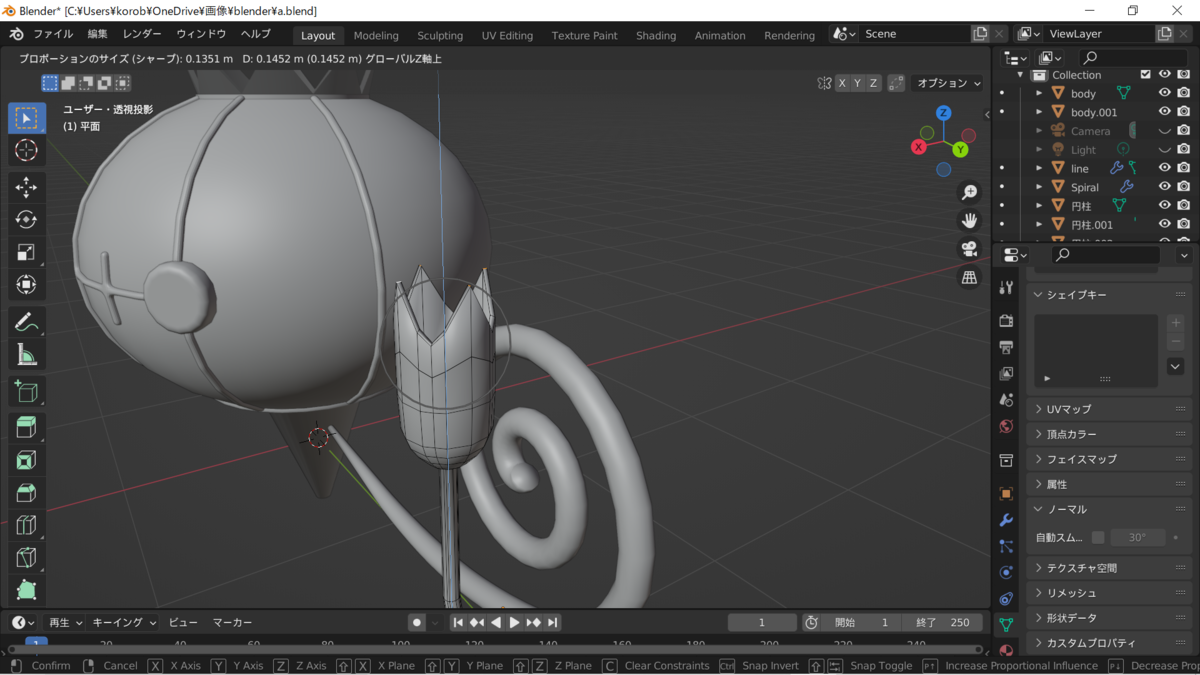Open the キーイング timeline dropdown
1200x675 pixels.
click(124, 622)
